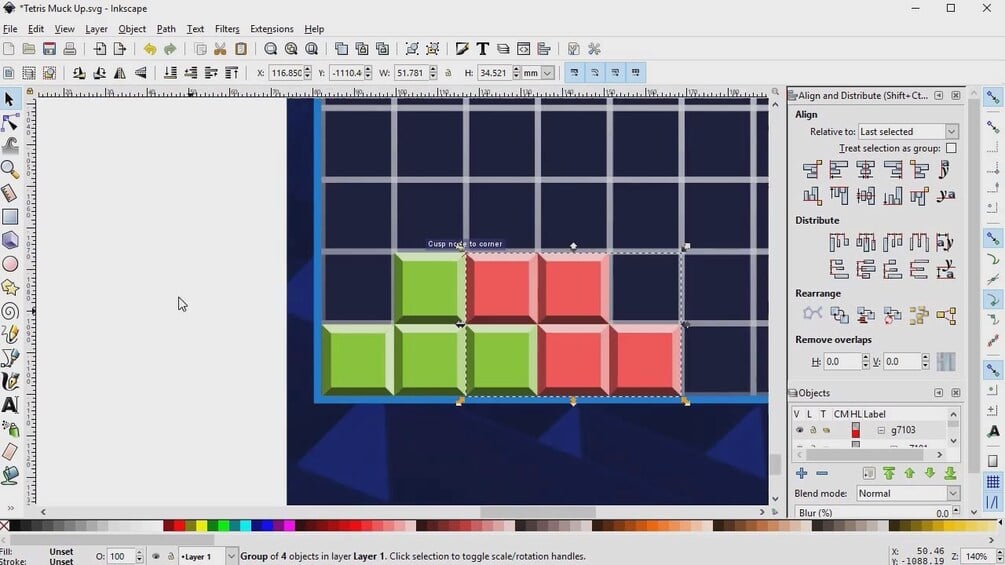The width and height of the screenshot is (1005, 565).
Task: Pick the yellow palette swatch
Action: (x=201, y=526)
